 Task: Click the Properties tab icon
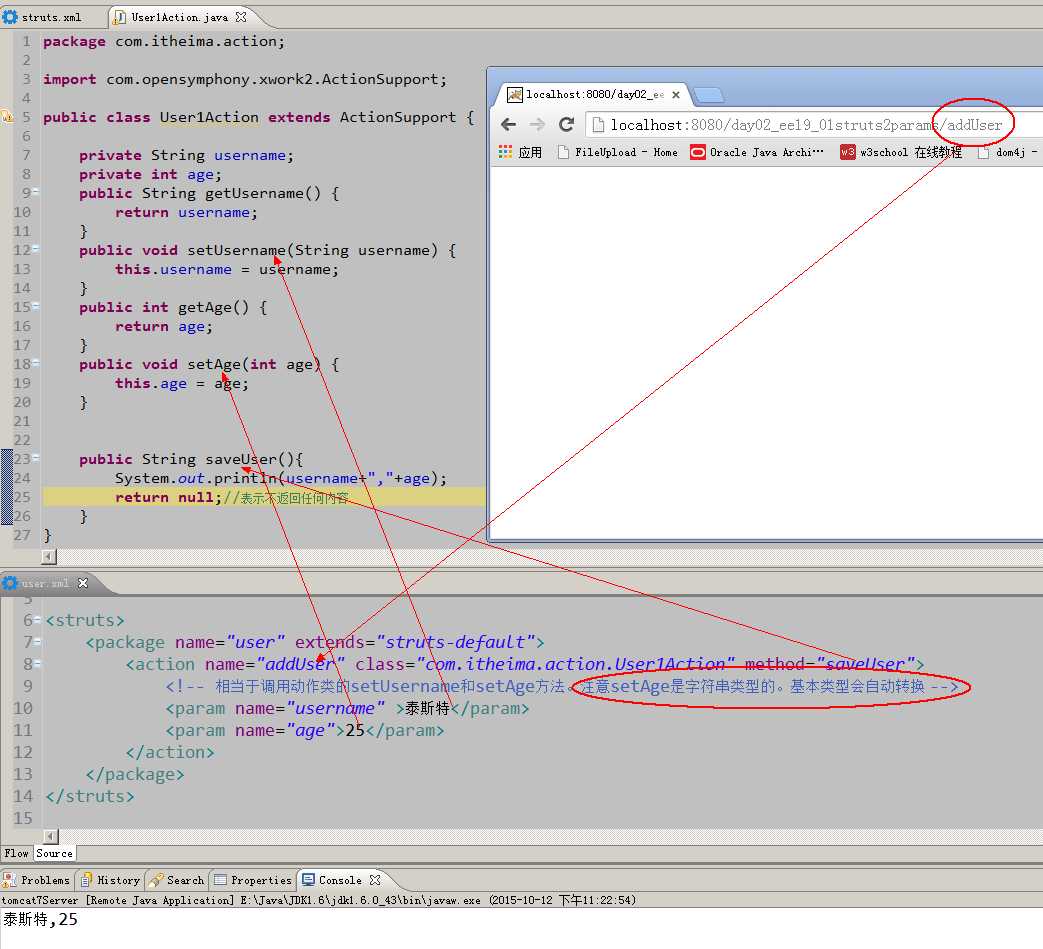220,881
